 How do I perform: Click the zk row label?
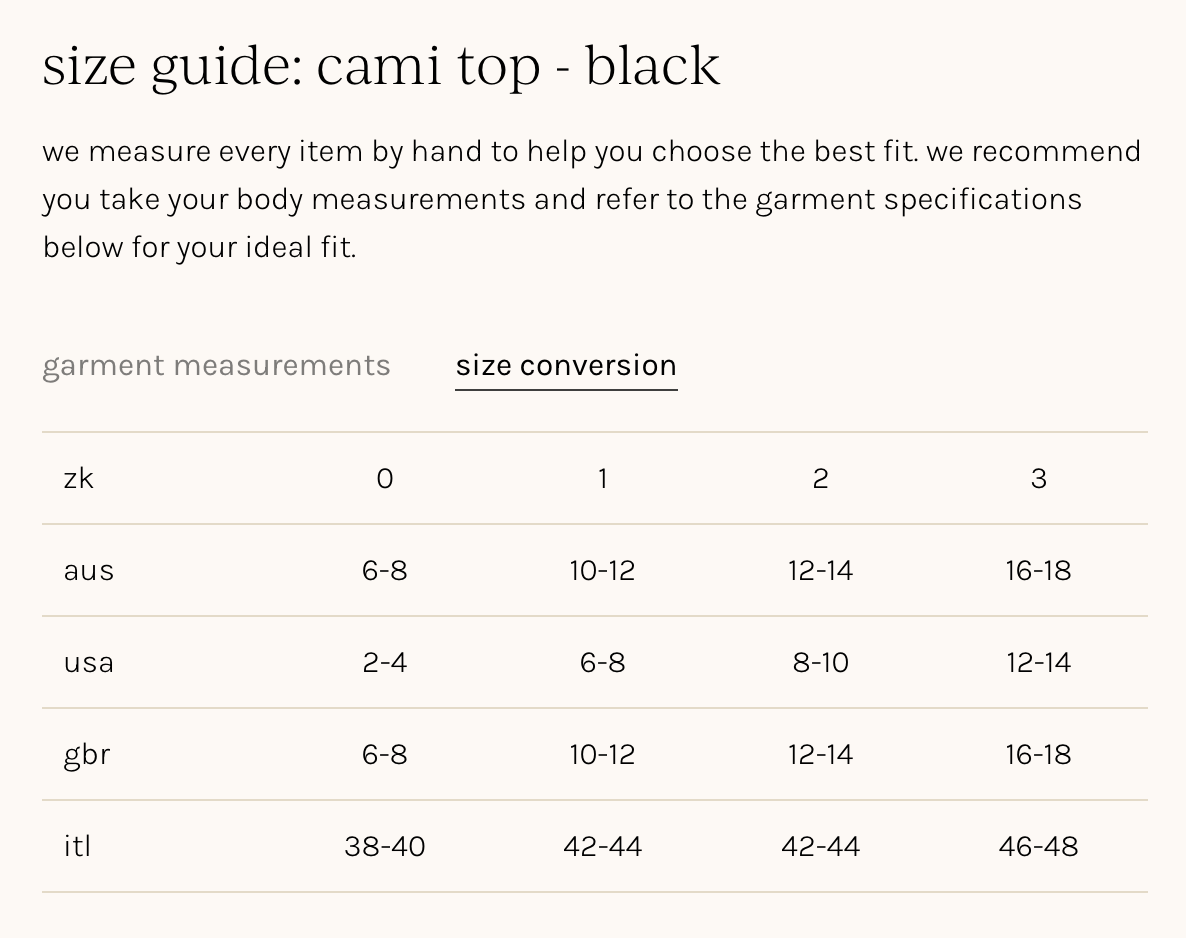coord(79,479)
